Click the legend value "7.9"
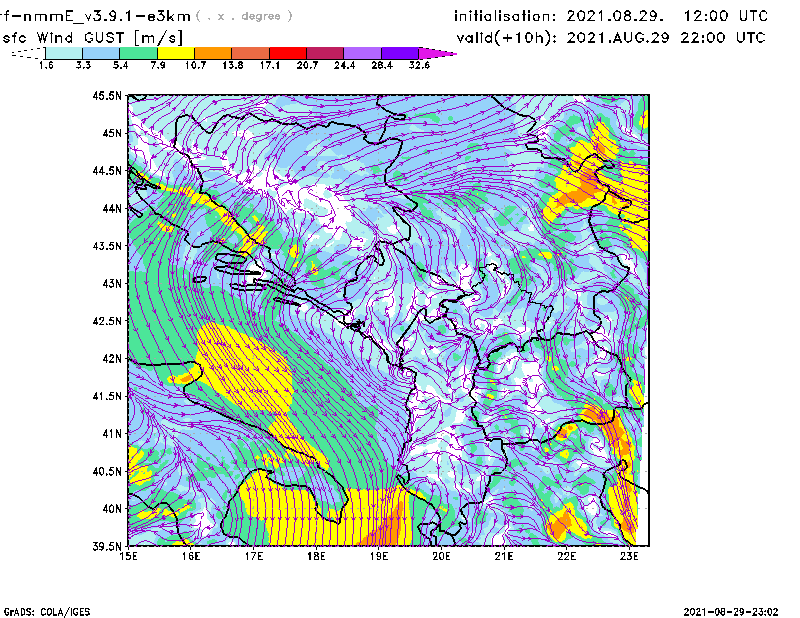The width and height of the screenshot is (800, 618). click(158, 65)
